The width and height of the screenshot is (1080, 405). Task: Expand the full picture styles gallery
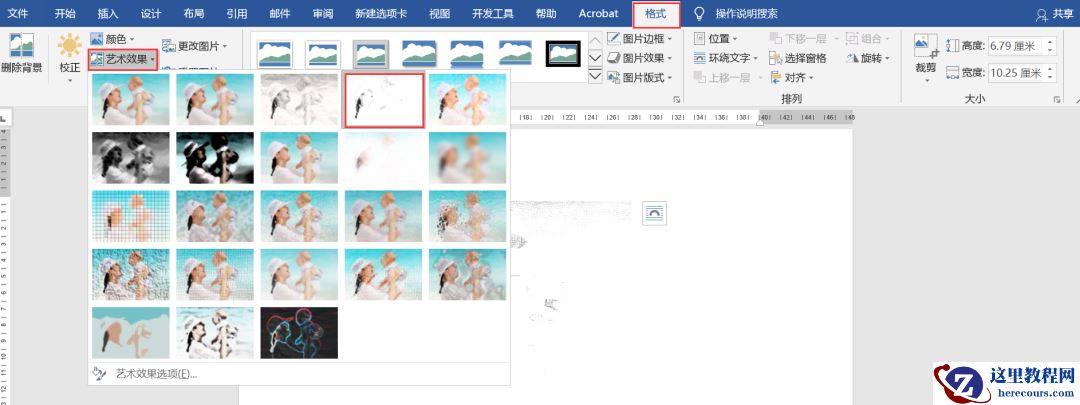(596, 76)
